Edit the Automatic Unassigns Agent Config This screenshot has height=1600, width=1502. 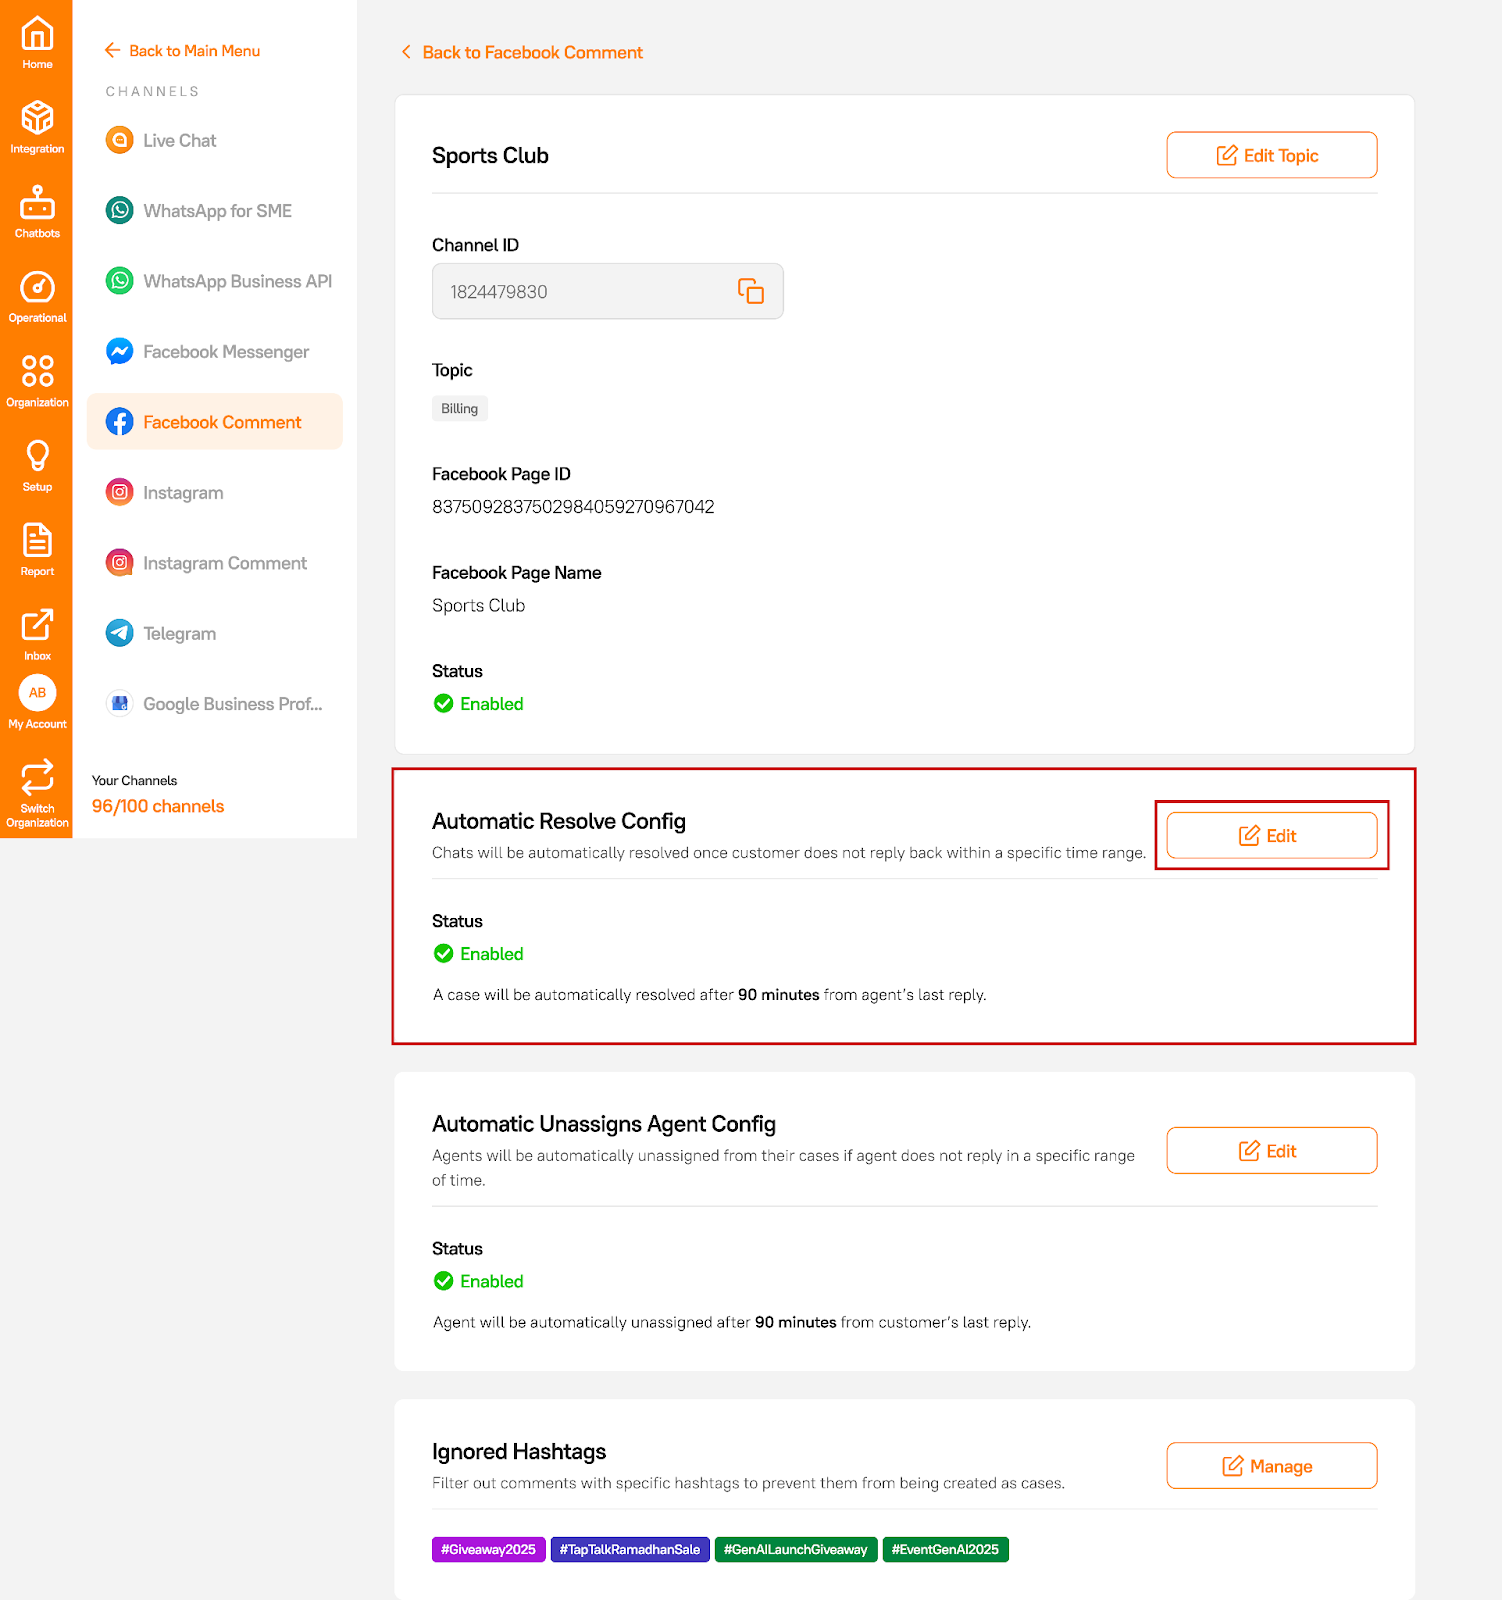pyautogui.click(x=1271, y=1150)
